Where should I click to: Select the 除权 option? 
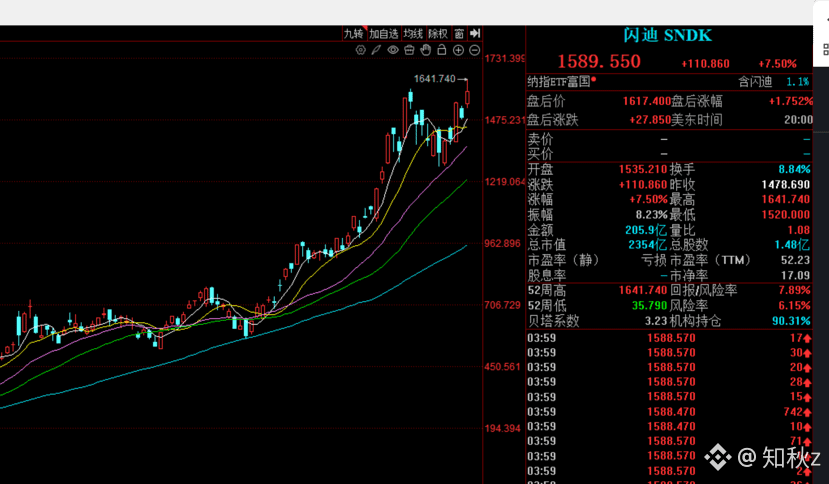(438, 34)
